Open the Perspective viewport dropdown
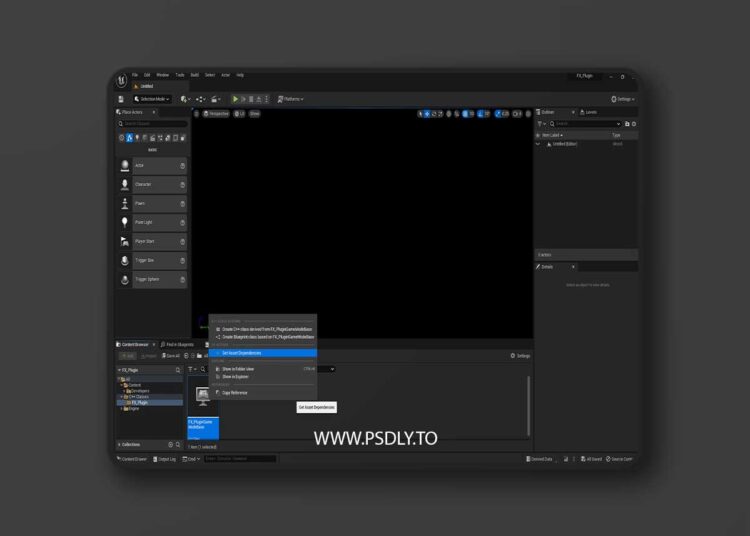750x536 pixels. (216, 114)
